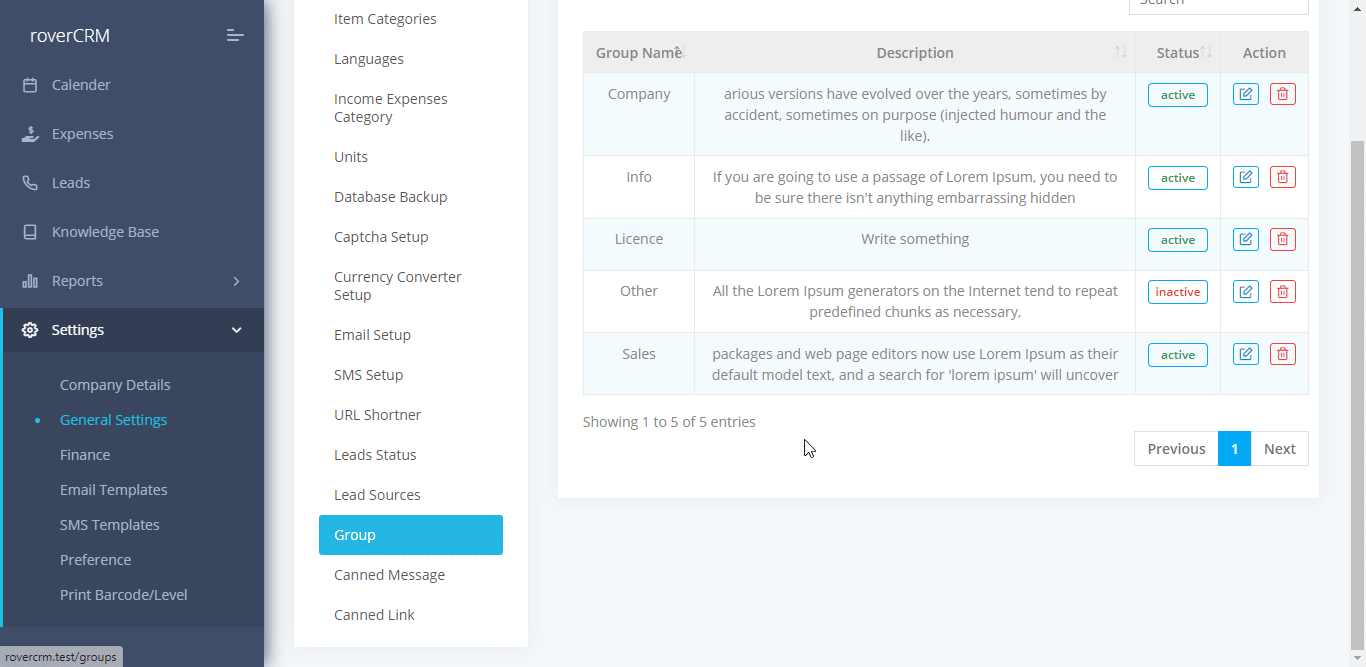Click the Search input field

pyautogui.click(x=1218, y=4)
